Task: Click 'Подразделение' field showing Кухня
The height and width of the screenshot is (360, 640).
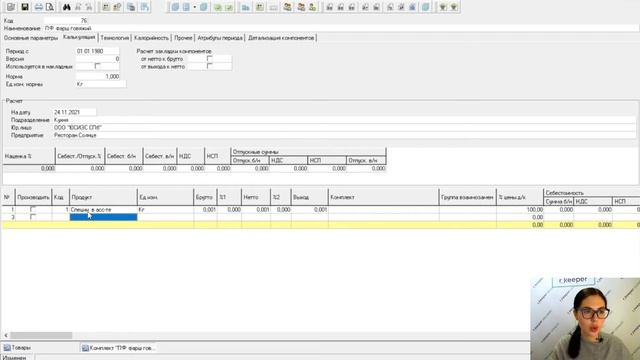Action: coord(344,120)
